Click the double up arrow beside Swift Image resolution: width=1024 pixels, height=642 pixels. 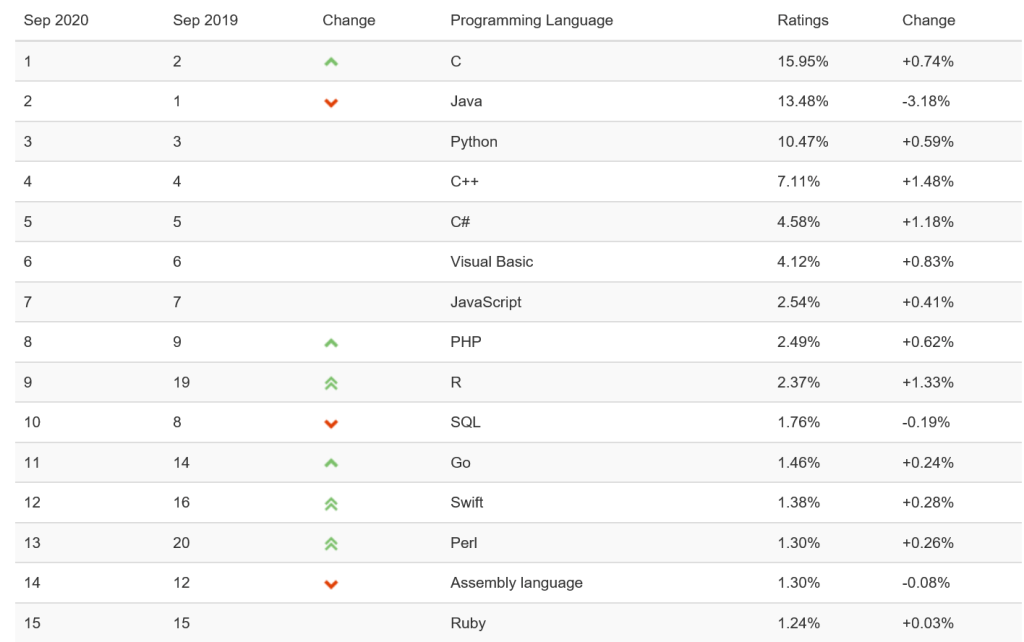[331, 503]
